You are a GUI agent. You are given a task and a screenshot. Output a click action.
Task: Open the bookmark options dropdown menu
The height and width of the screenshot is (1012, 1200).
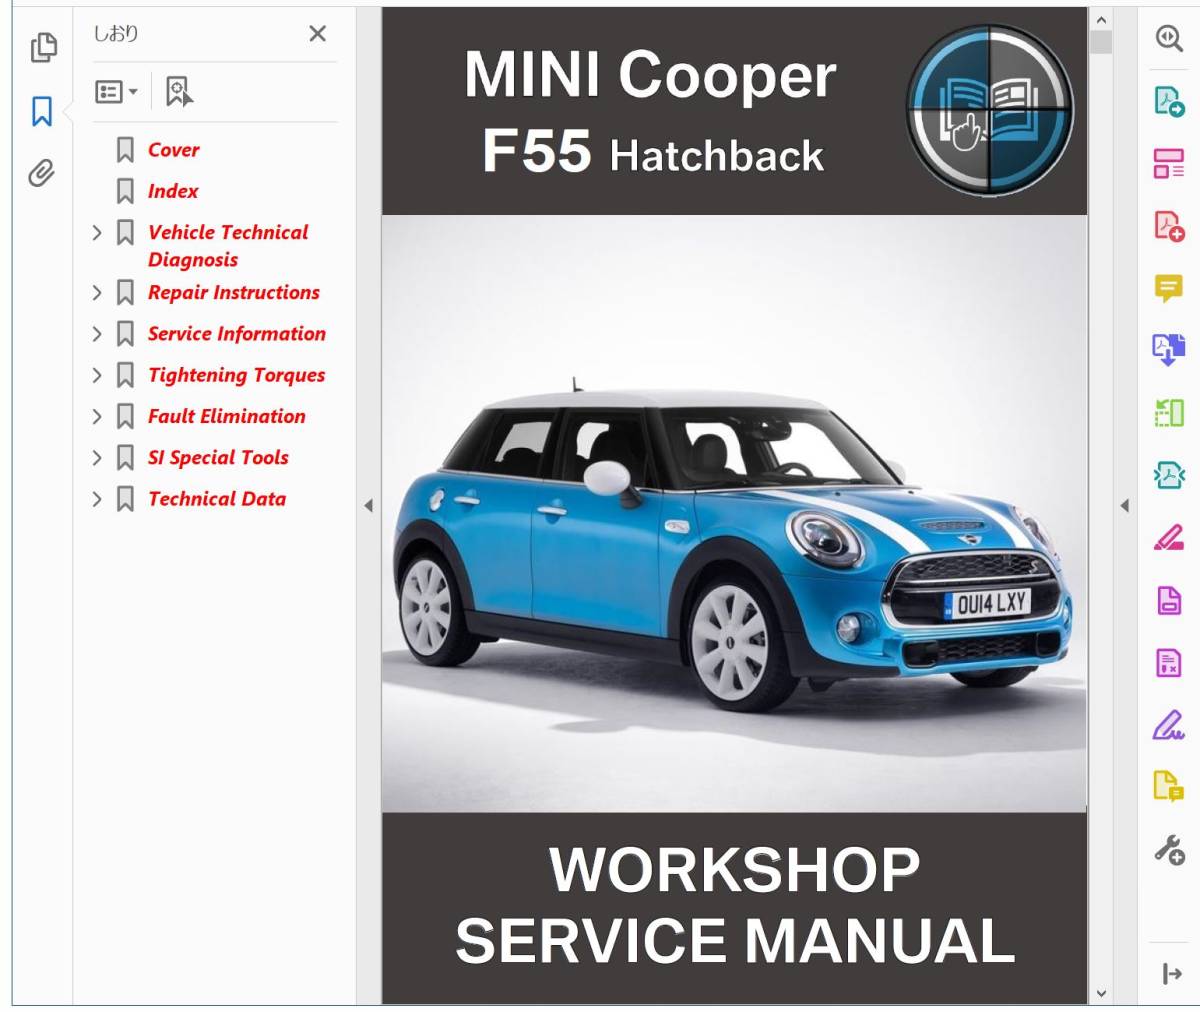point(116,92)
